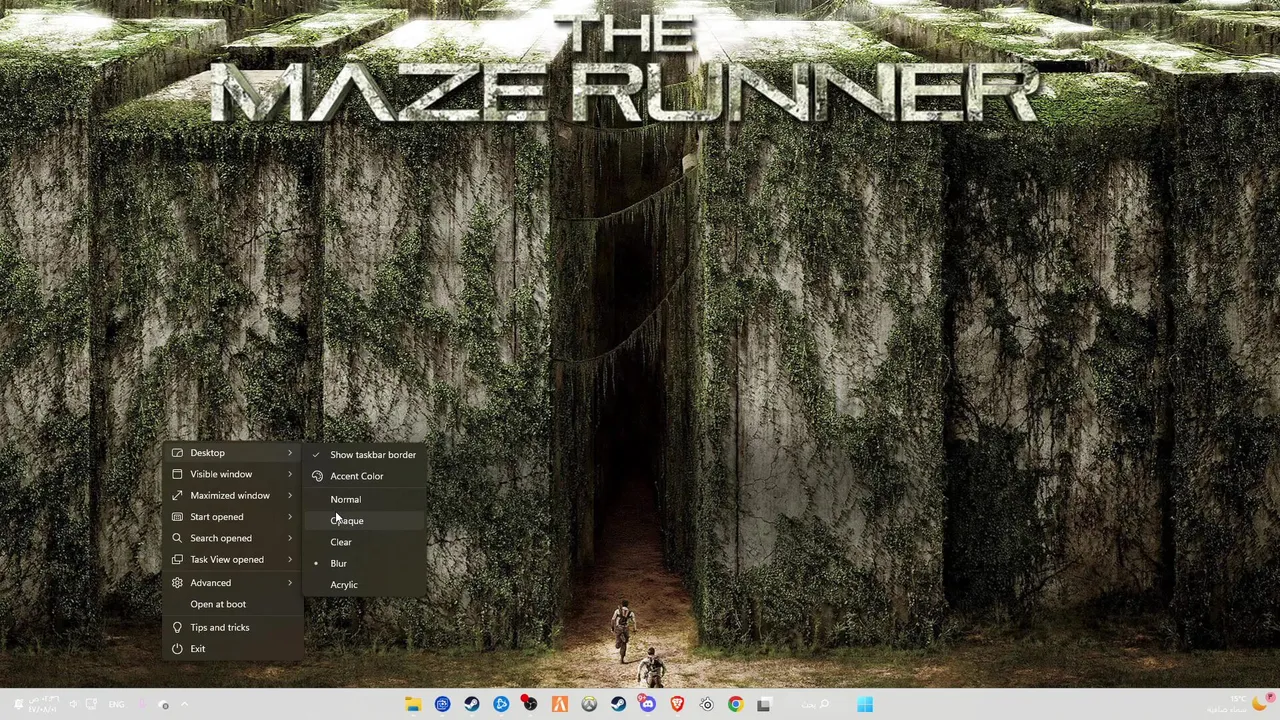Click the pink tray app icon

(142, 704)
